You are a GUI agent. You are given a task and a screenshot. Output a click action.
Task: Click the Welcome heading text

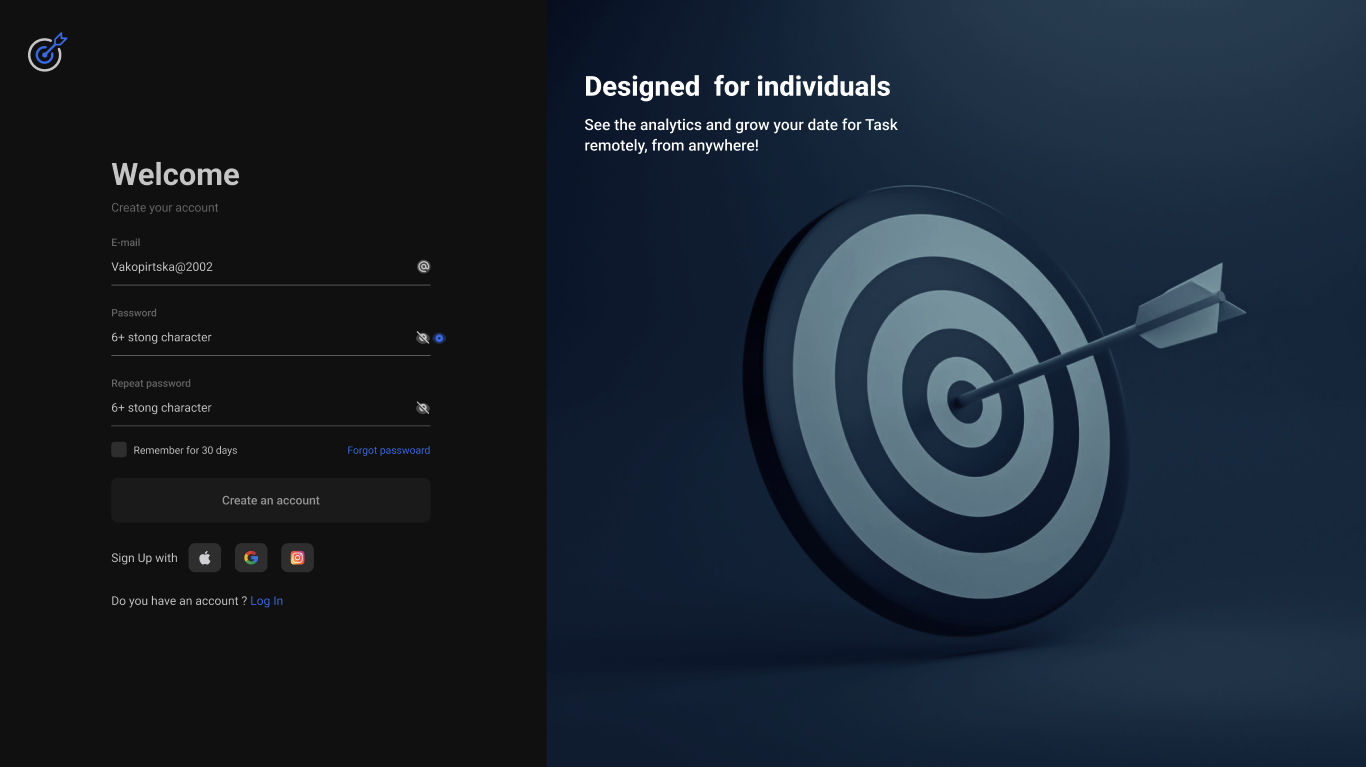tap(175, 175)
